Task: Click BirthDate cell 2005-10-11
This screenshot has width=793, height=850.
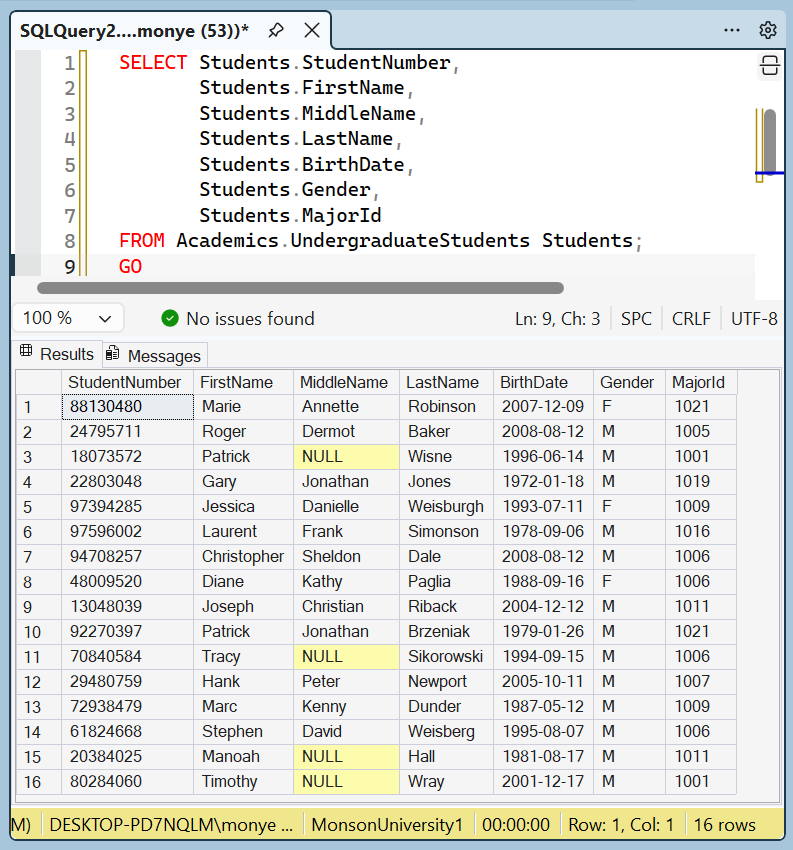Action: click(x=544, y=681)
